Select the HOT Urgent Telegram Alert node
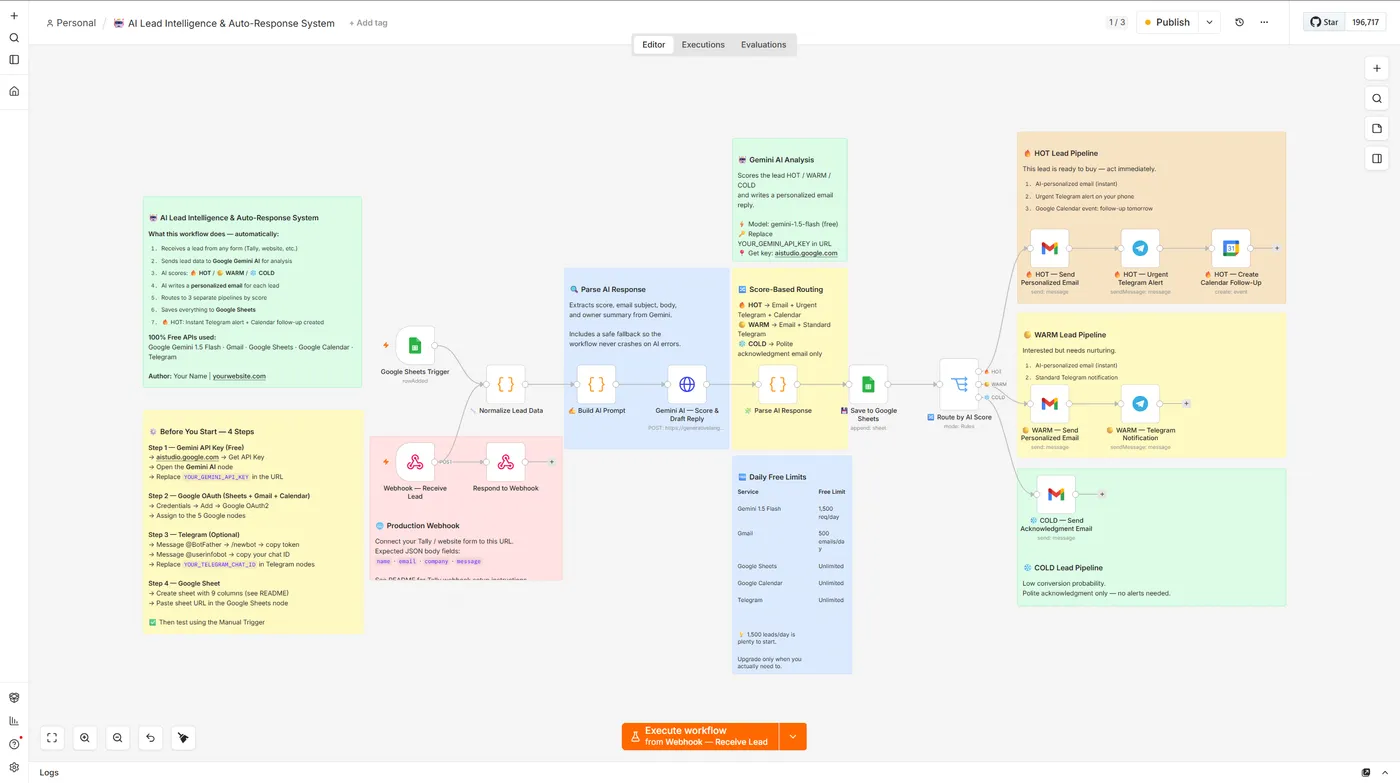 [1140, 248]
